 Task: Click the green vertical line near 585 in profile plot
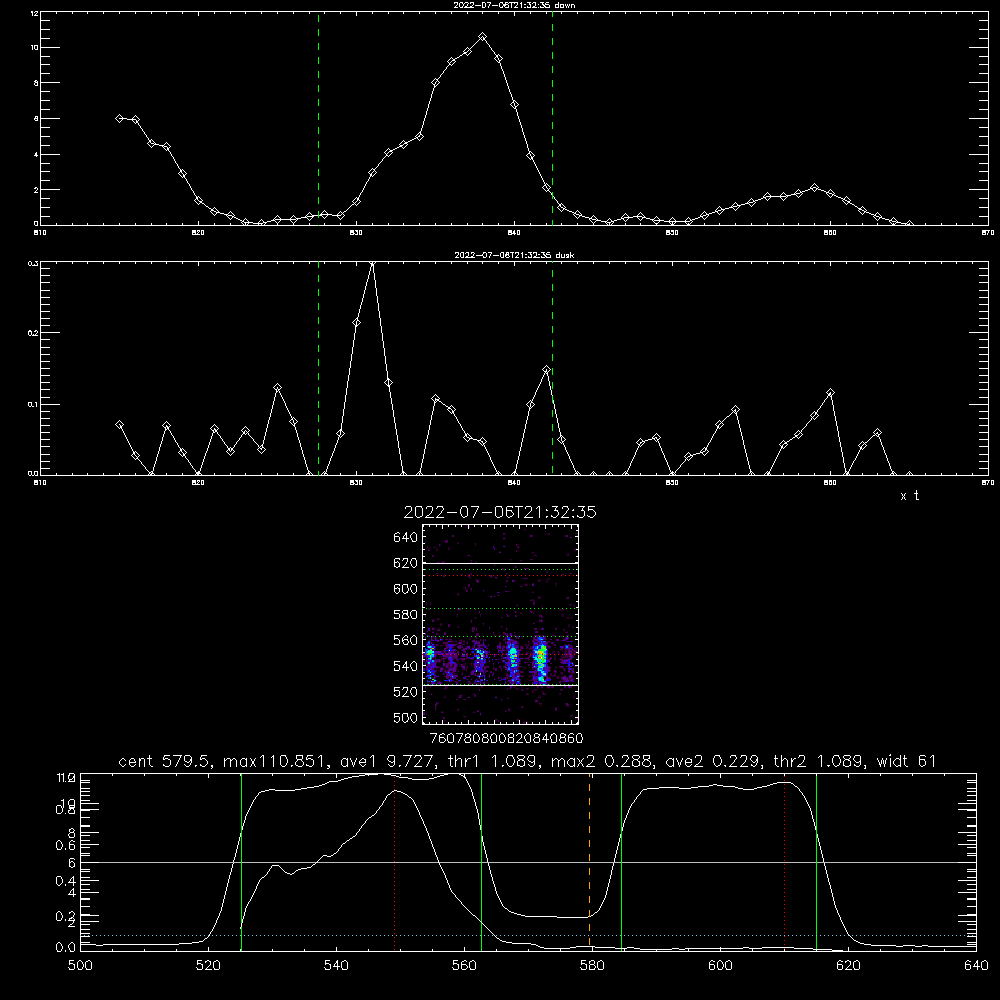pyautogui.click(x=622, y=862)
